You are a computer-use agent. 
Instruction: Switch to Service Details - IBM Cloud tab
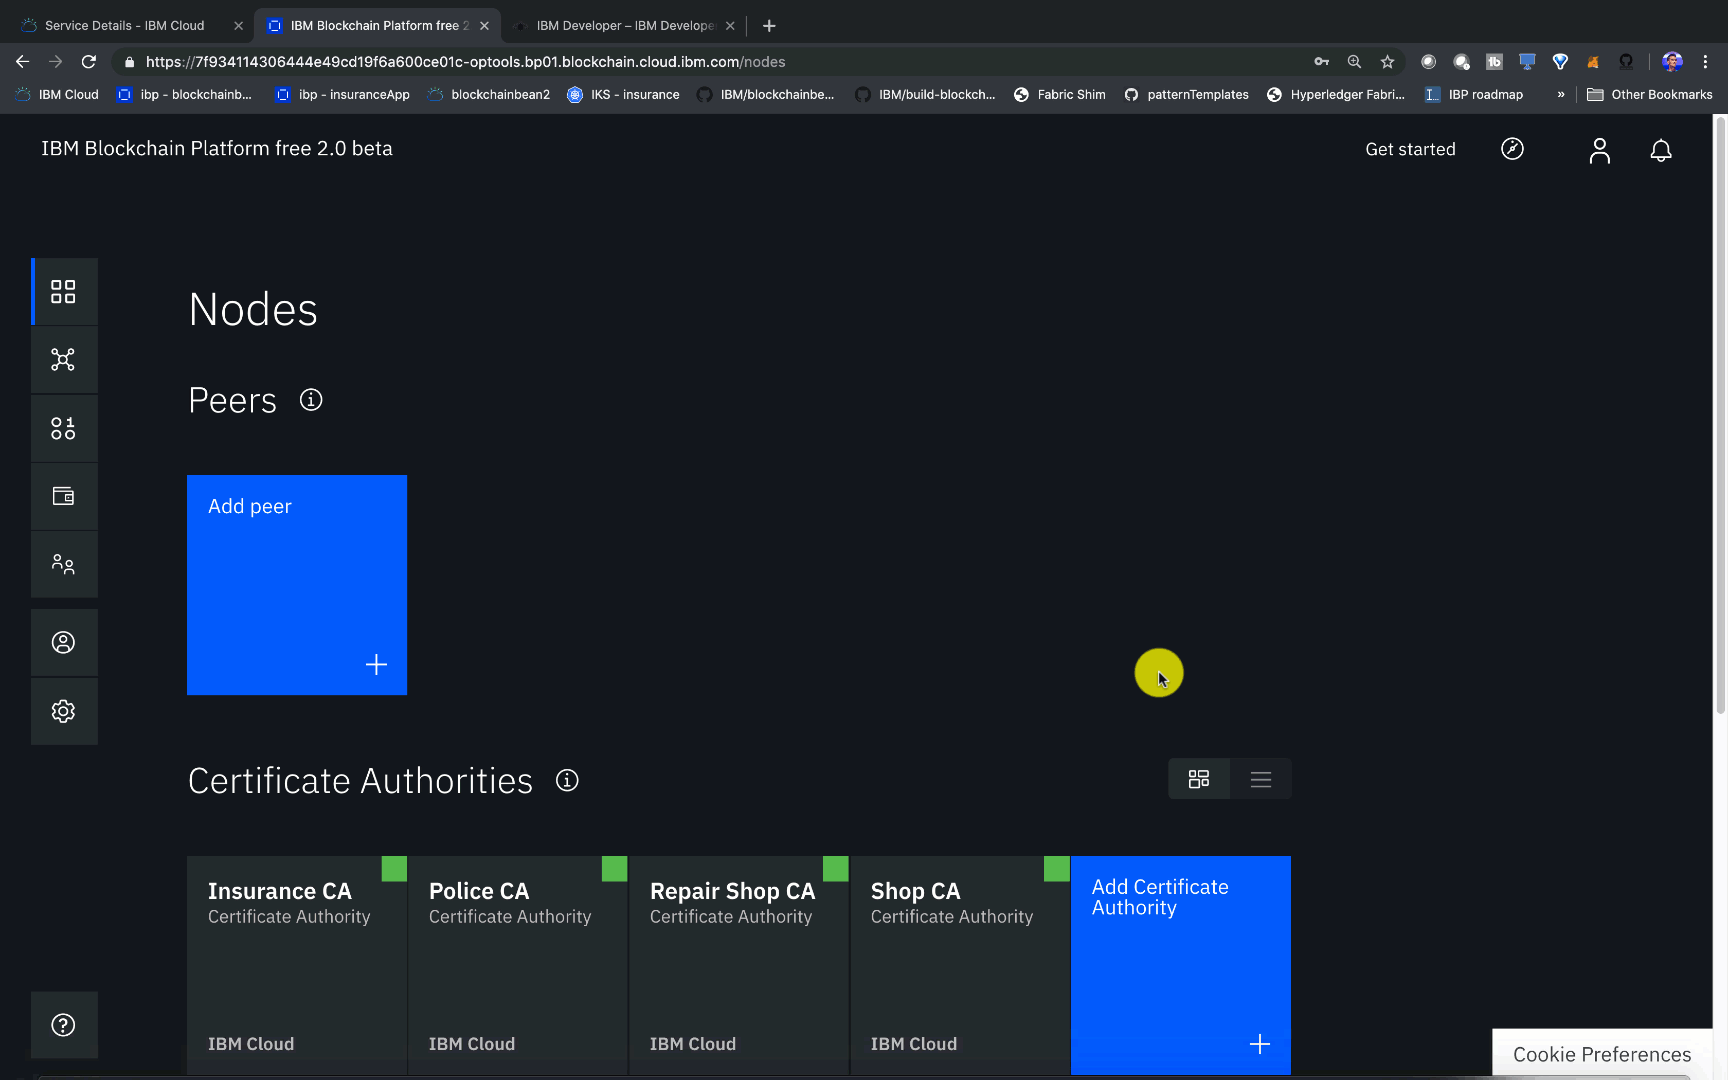125,25
